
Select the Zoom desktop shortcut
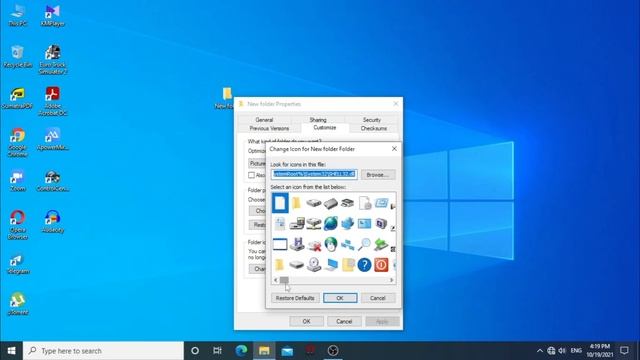[x=17, y=180]
